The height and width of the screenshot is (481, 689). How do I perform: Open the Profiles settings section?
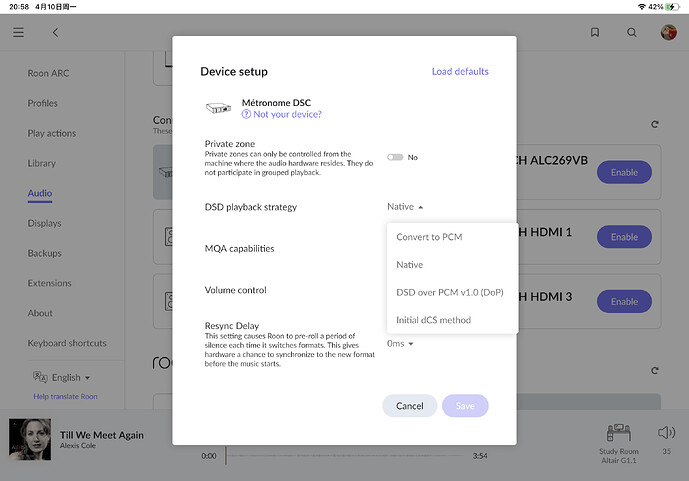tap(43, 103)
